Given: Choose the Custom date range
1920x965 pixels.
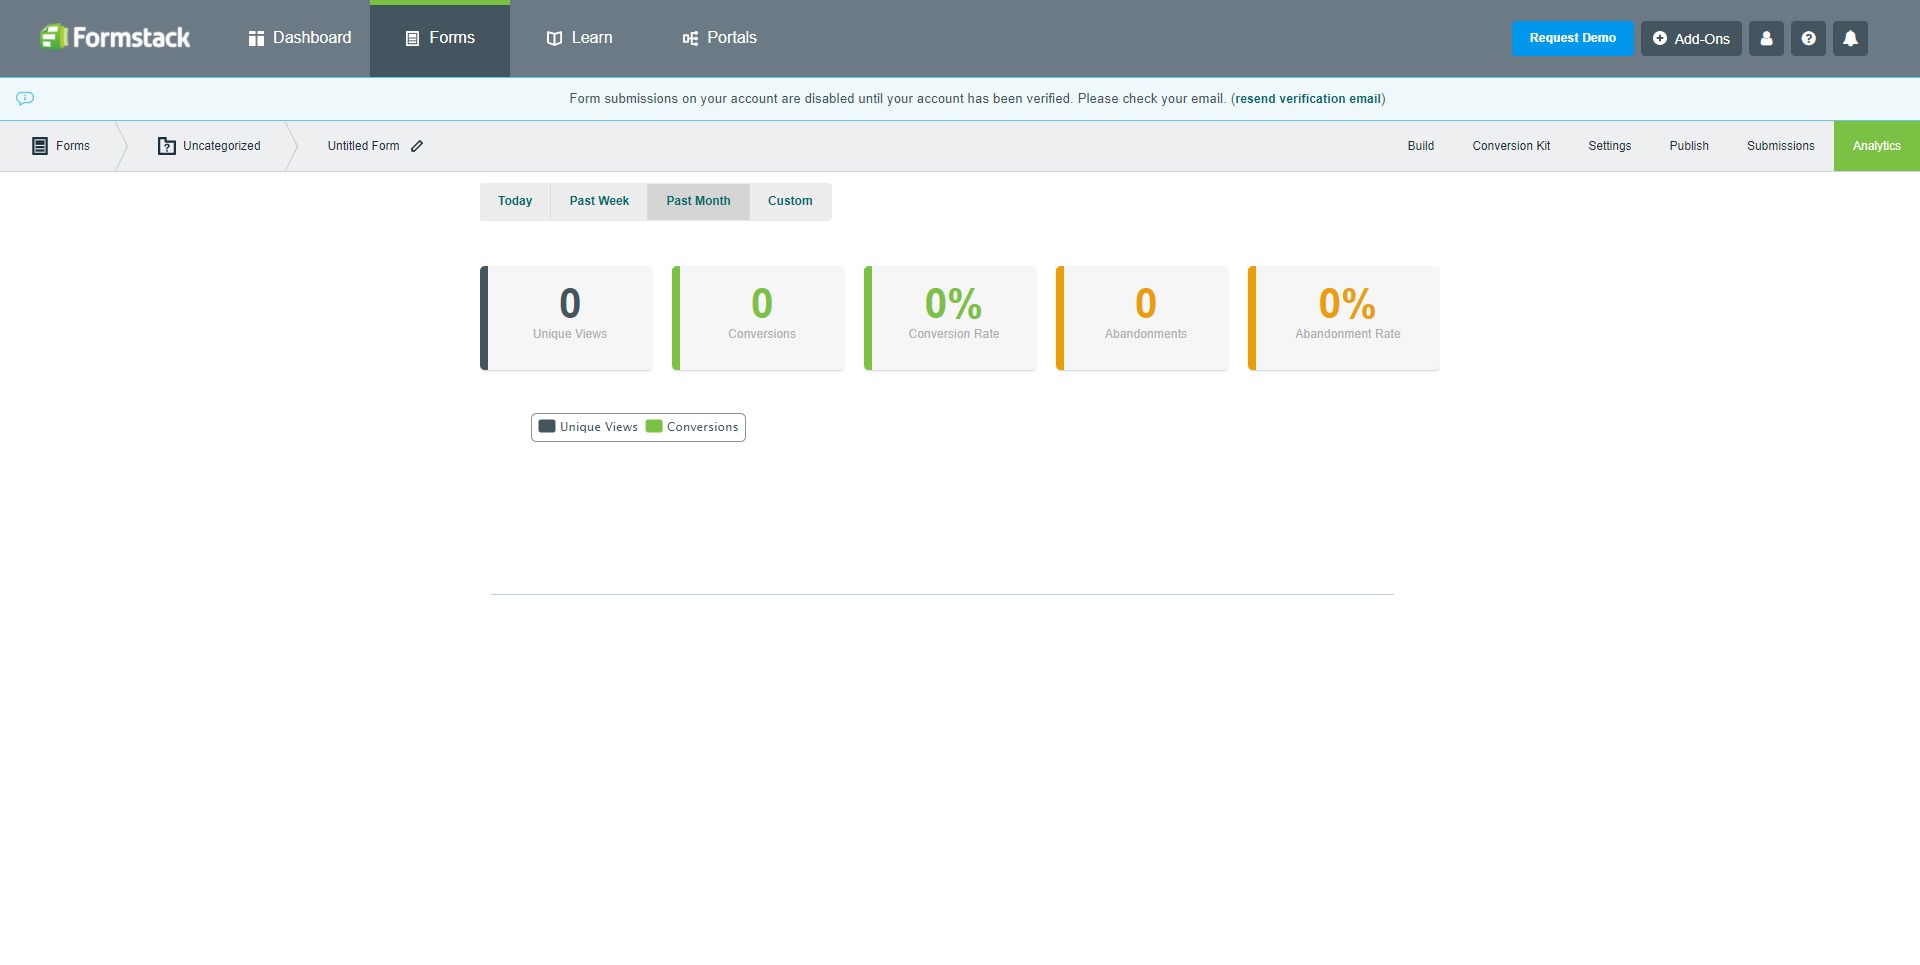Looking at the screenshot, I should point(790,201).
